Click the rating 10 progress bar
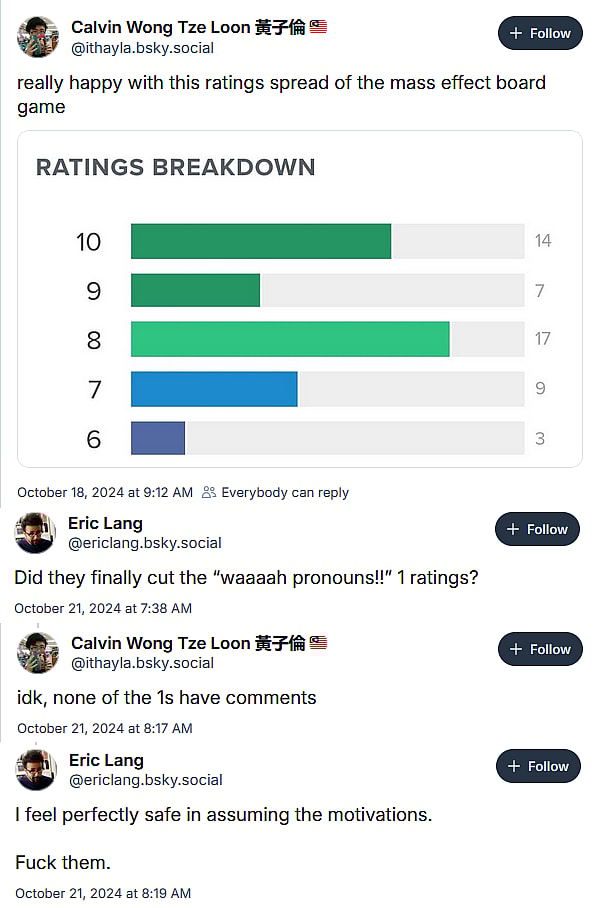The image size is (595, 908). [260, 241]
